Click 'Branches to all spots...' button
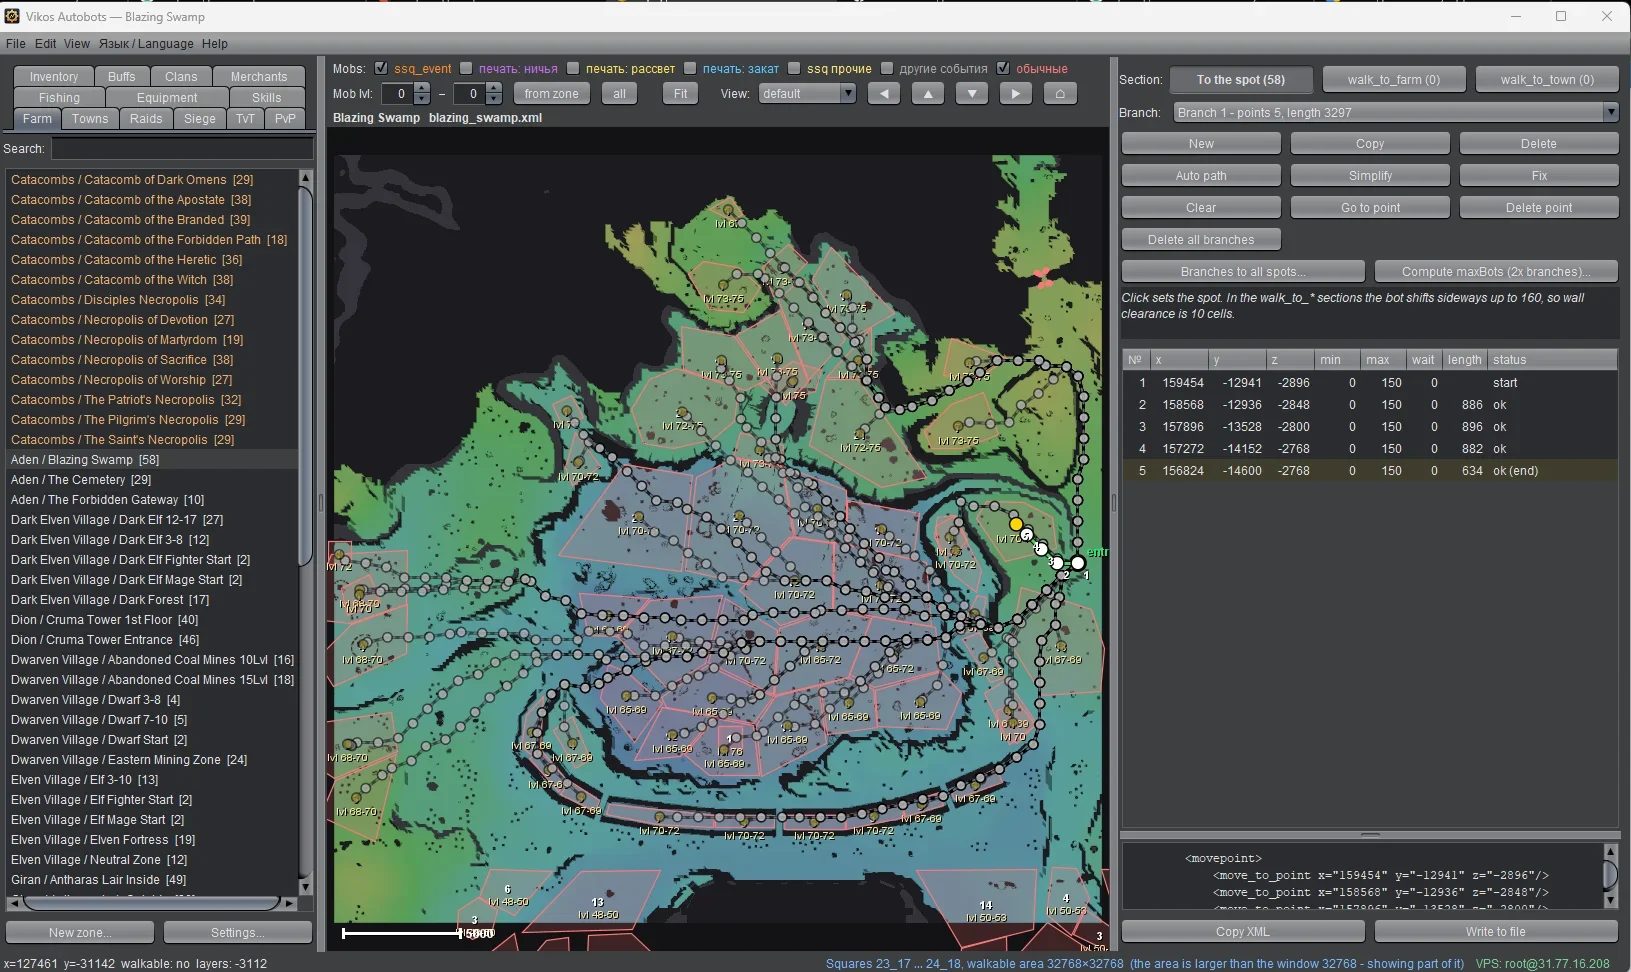Screen dimensions: 1631x972 (x=1243, y=272)
